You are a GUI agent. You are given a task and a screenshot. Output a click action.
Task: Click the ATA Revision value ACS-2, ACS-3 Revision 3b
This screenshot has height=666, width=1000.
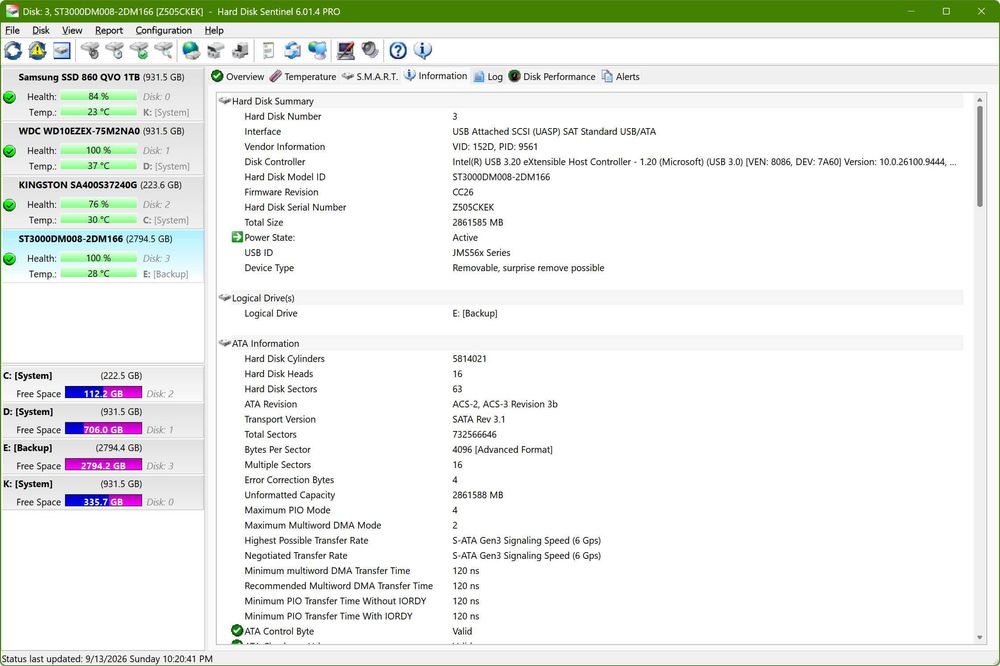[505, 404]
